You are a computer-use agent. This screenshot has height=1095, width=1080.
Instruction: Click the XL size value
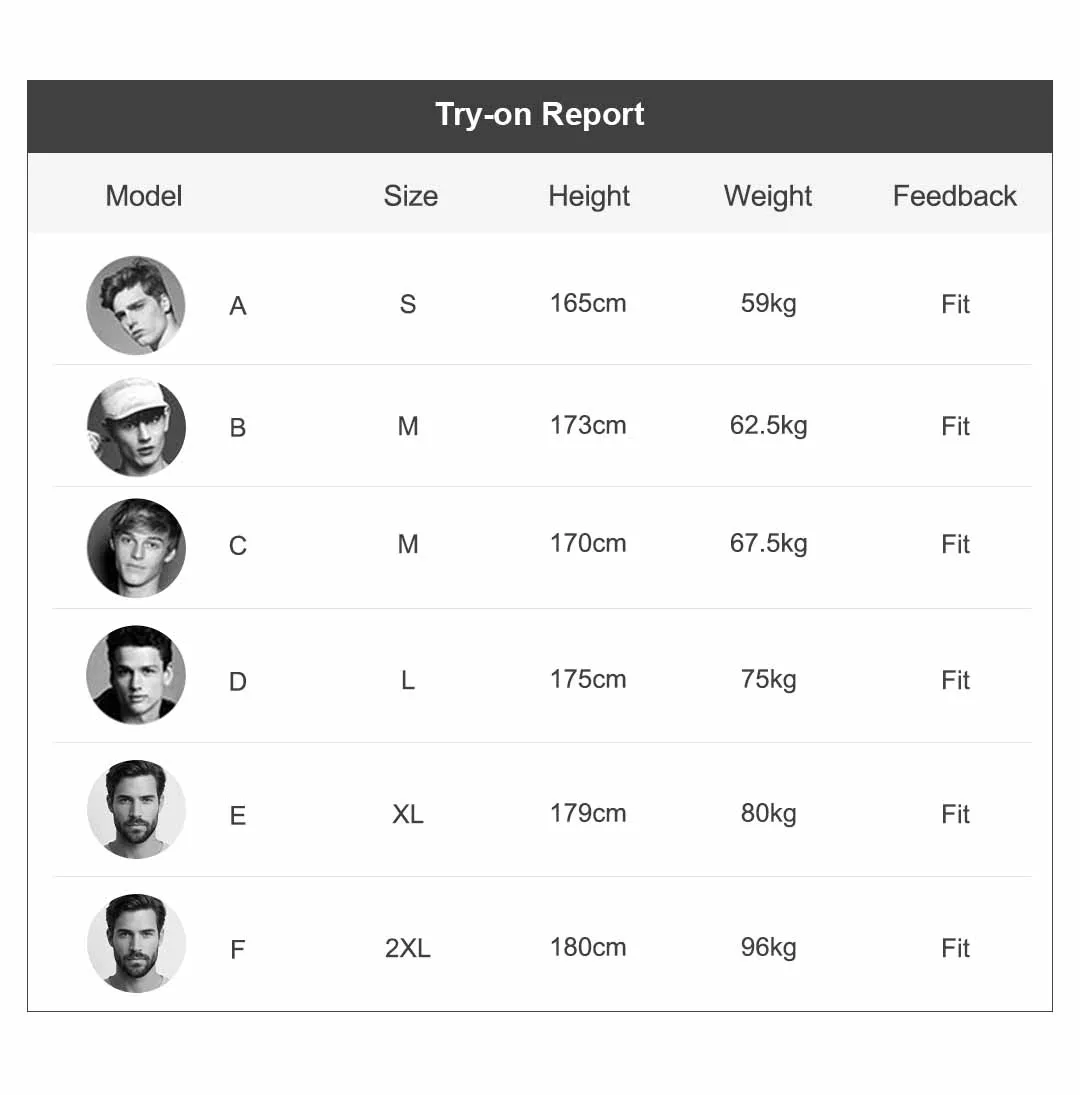click(x=408, y=814)
